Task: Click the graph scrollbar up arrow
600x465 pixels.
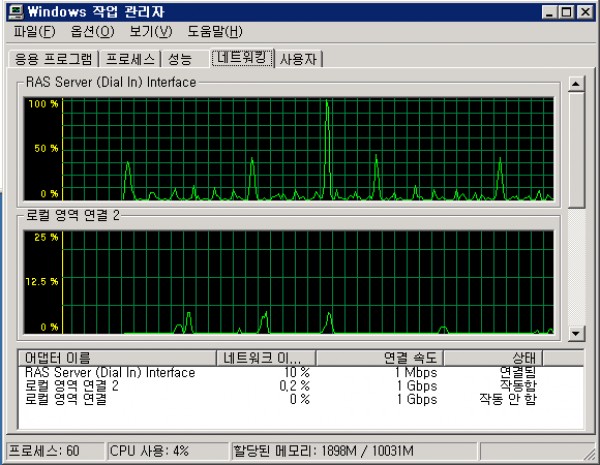Action: (x=576, y=83)
